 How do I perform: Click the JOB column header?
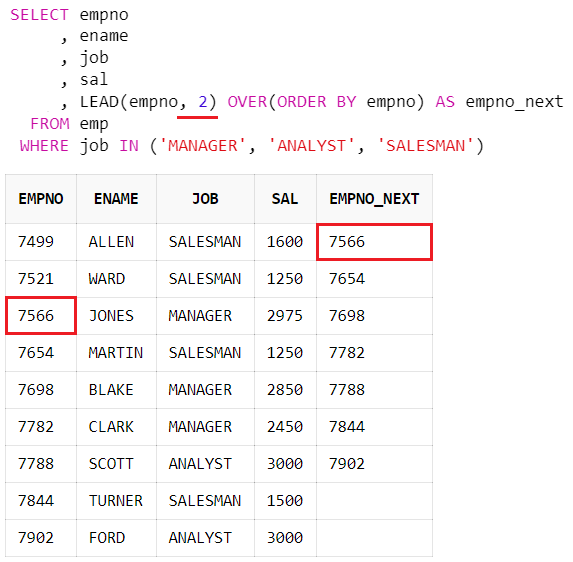coord(205,199)
